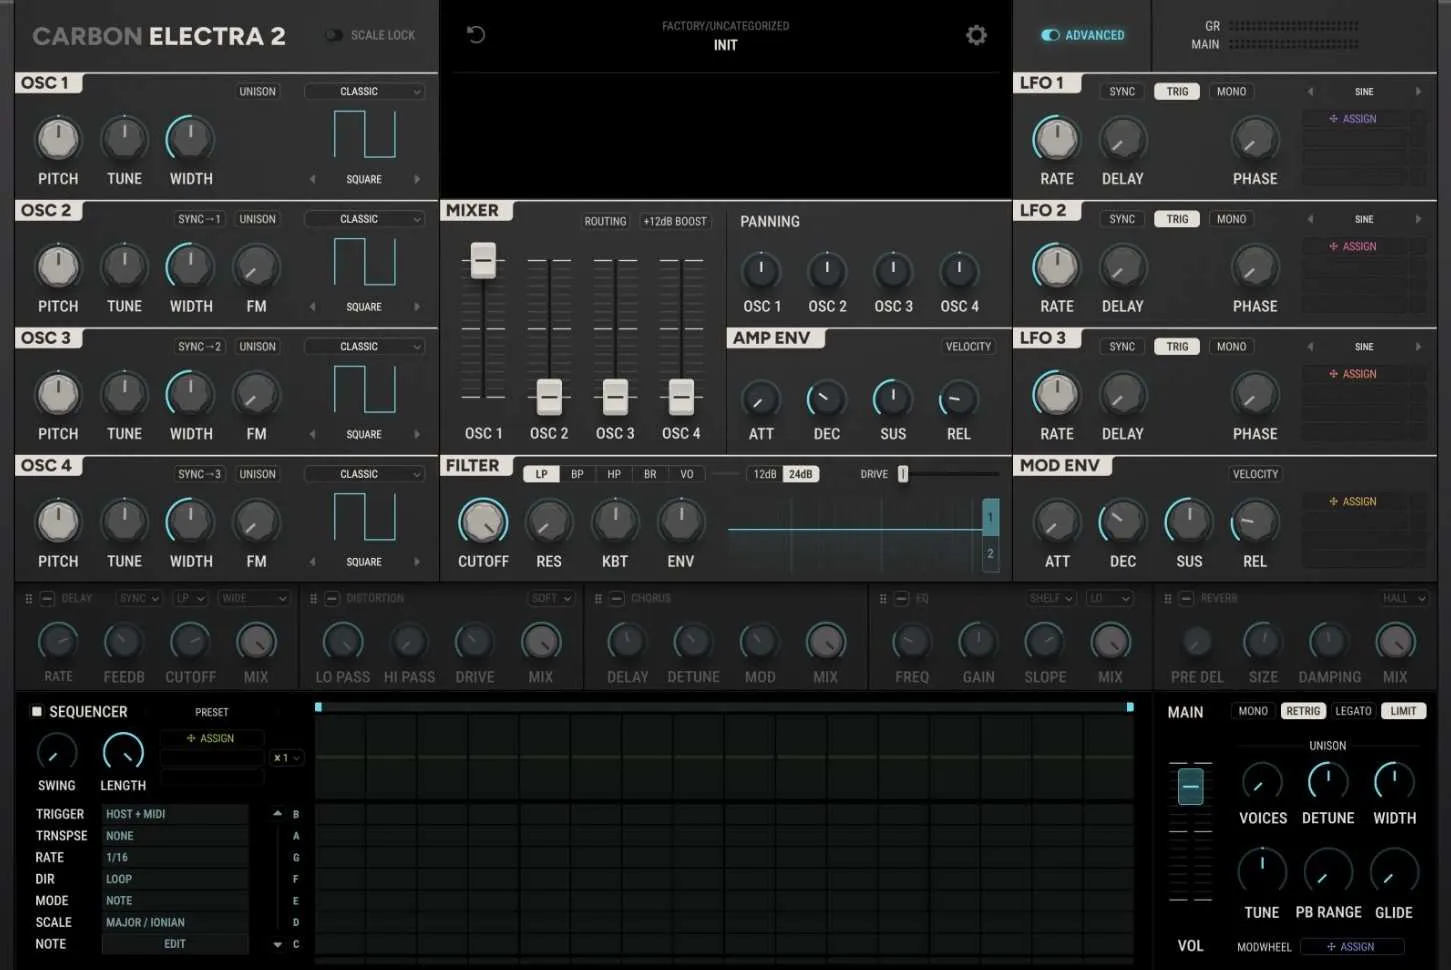Enable the Chorus effect toggle
The height and width of the screenshot is (970, 1451).
(617, 598)
